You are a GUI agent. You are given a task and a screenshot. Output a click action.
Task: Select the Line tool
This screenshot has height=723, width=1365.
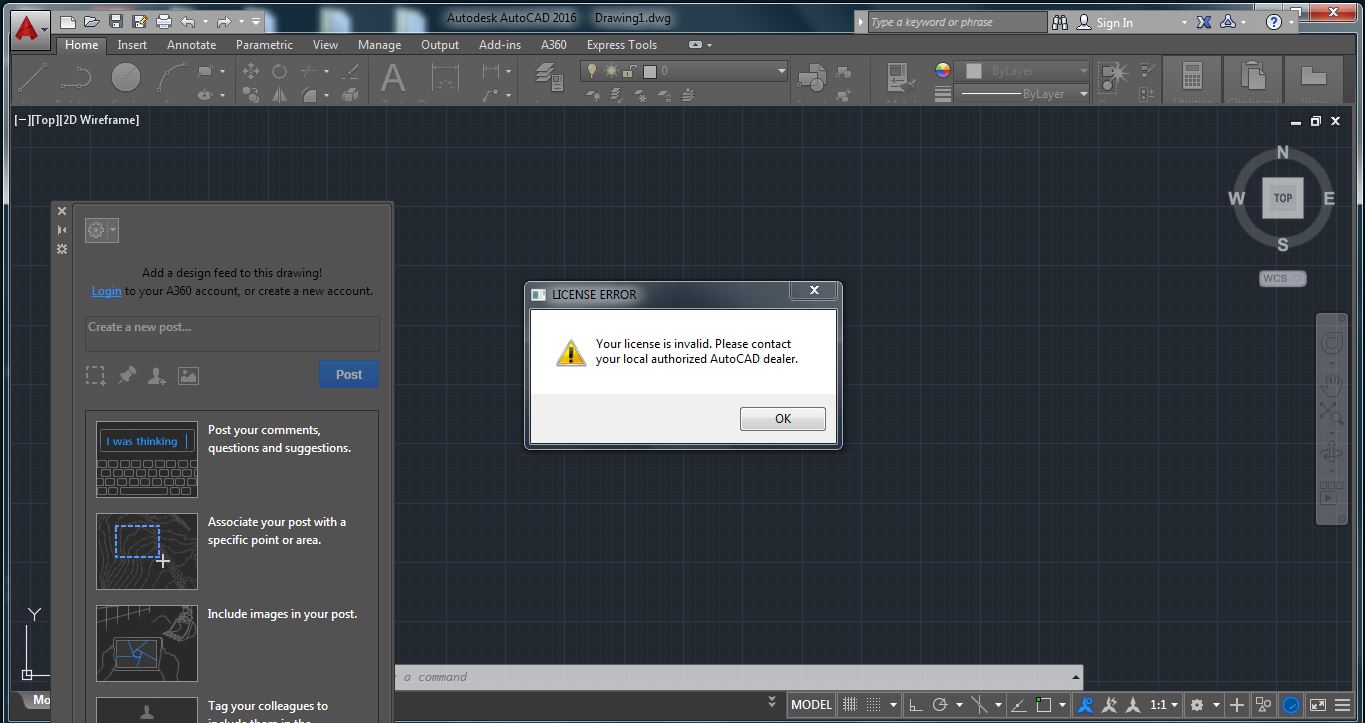(32, 75)
